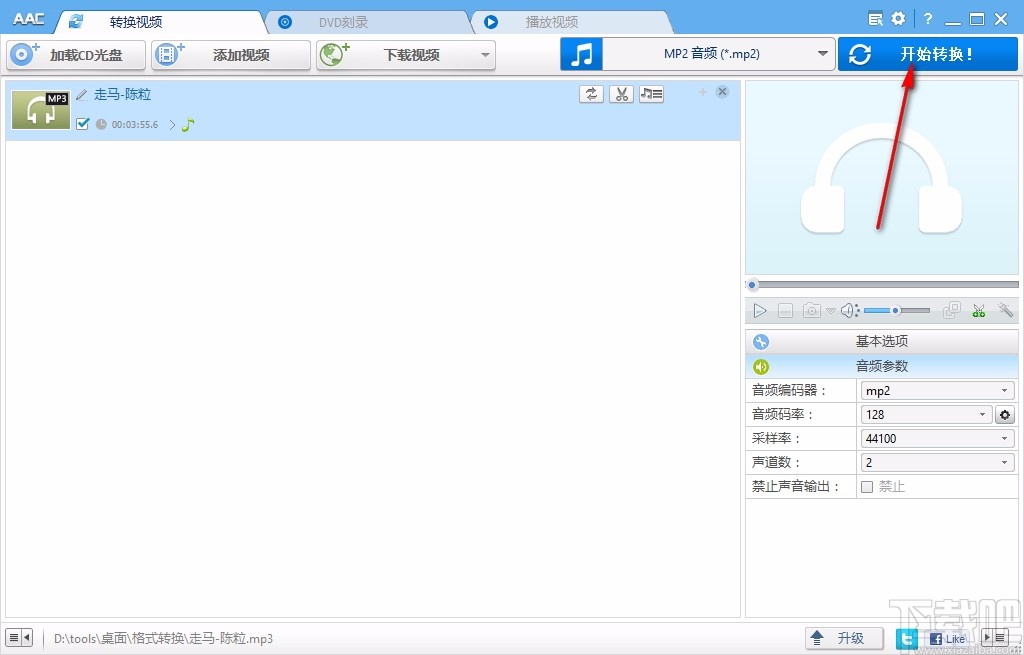Viewport: 1024px width, 655px height.
Task: Click the Twitter icon in the status bar
Action: [x=906, y=637]
